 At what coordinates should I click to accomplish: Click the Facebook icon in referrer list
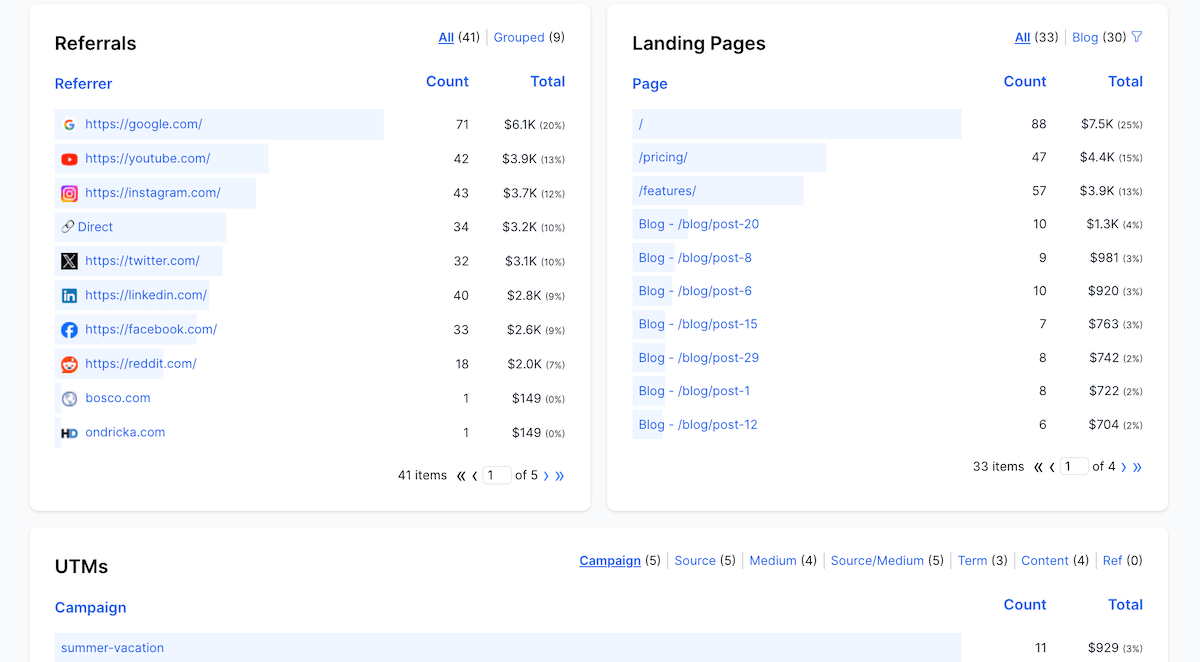pos(69,330)
